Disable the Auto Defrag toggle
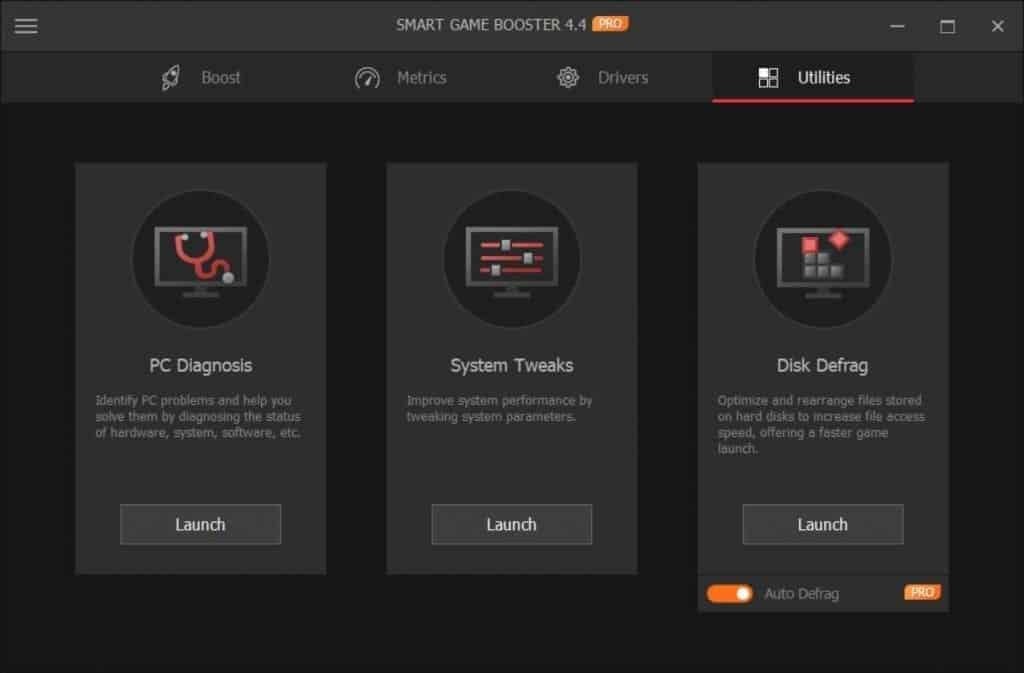 (x=729, y=593)
